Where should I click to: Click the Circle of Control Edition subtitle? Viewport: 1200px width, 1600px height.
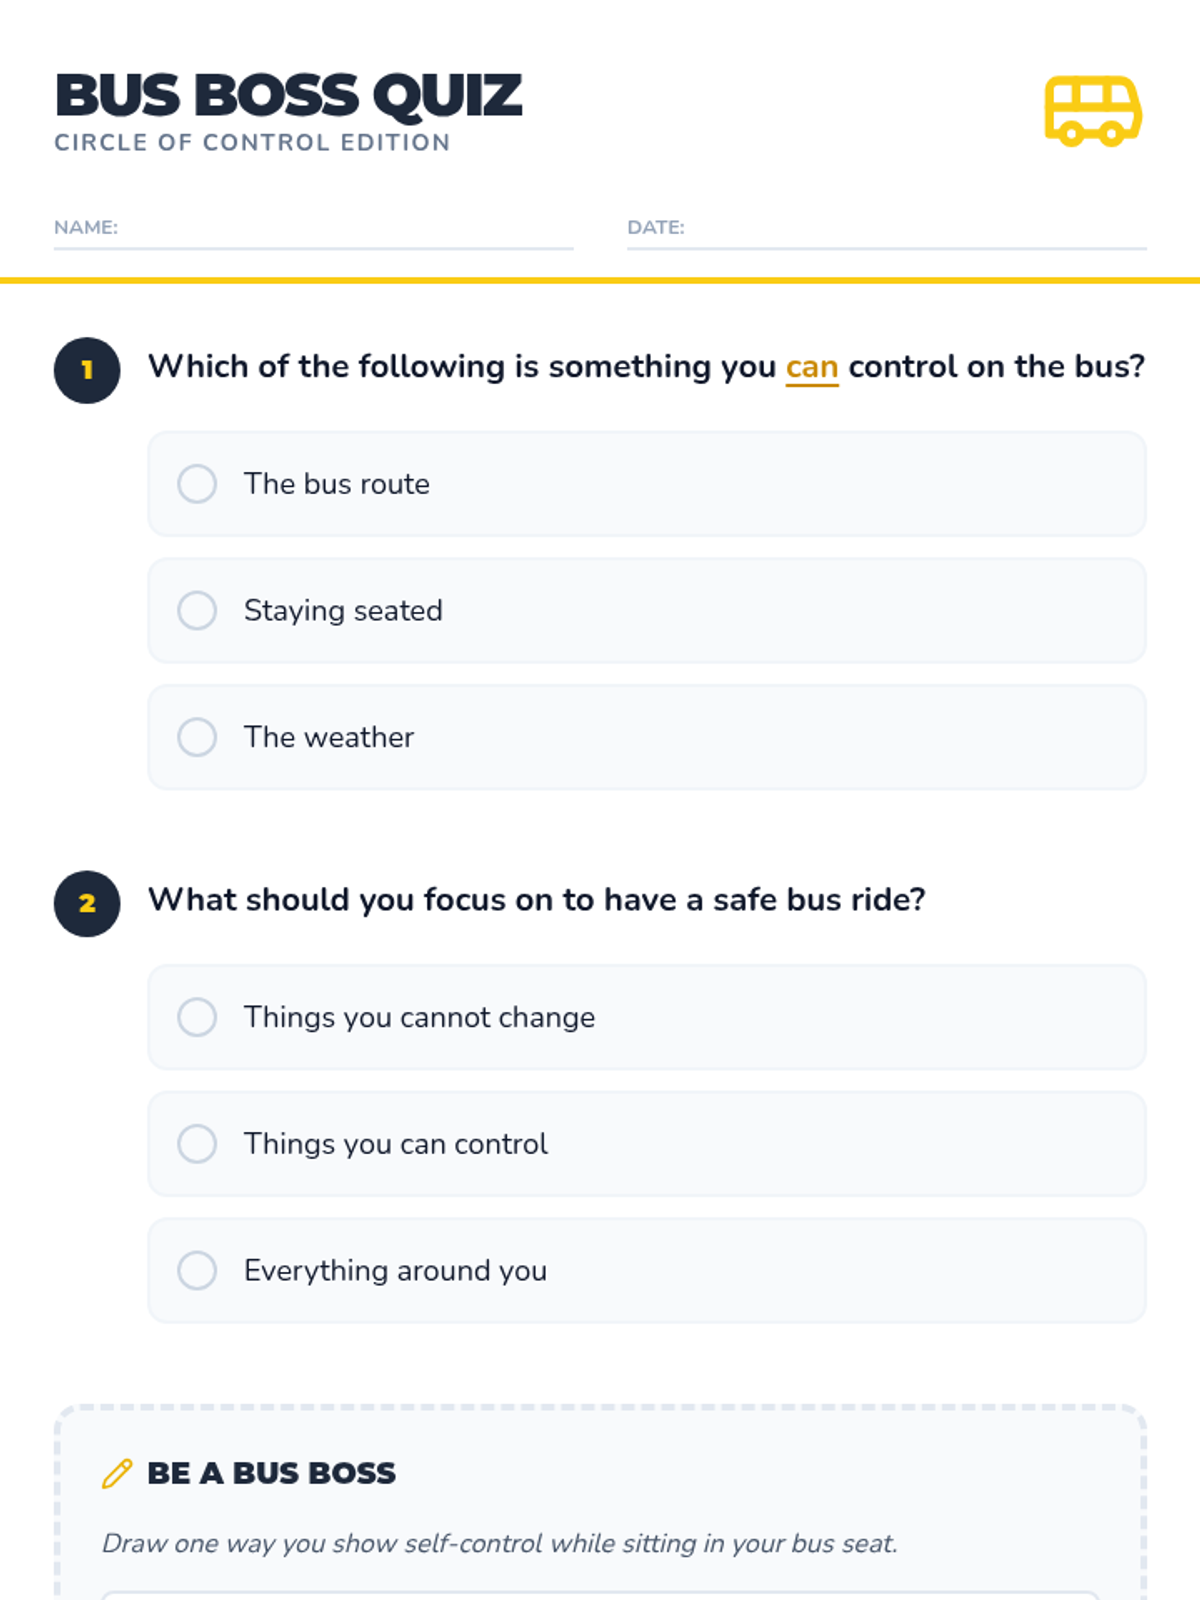252,143
